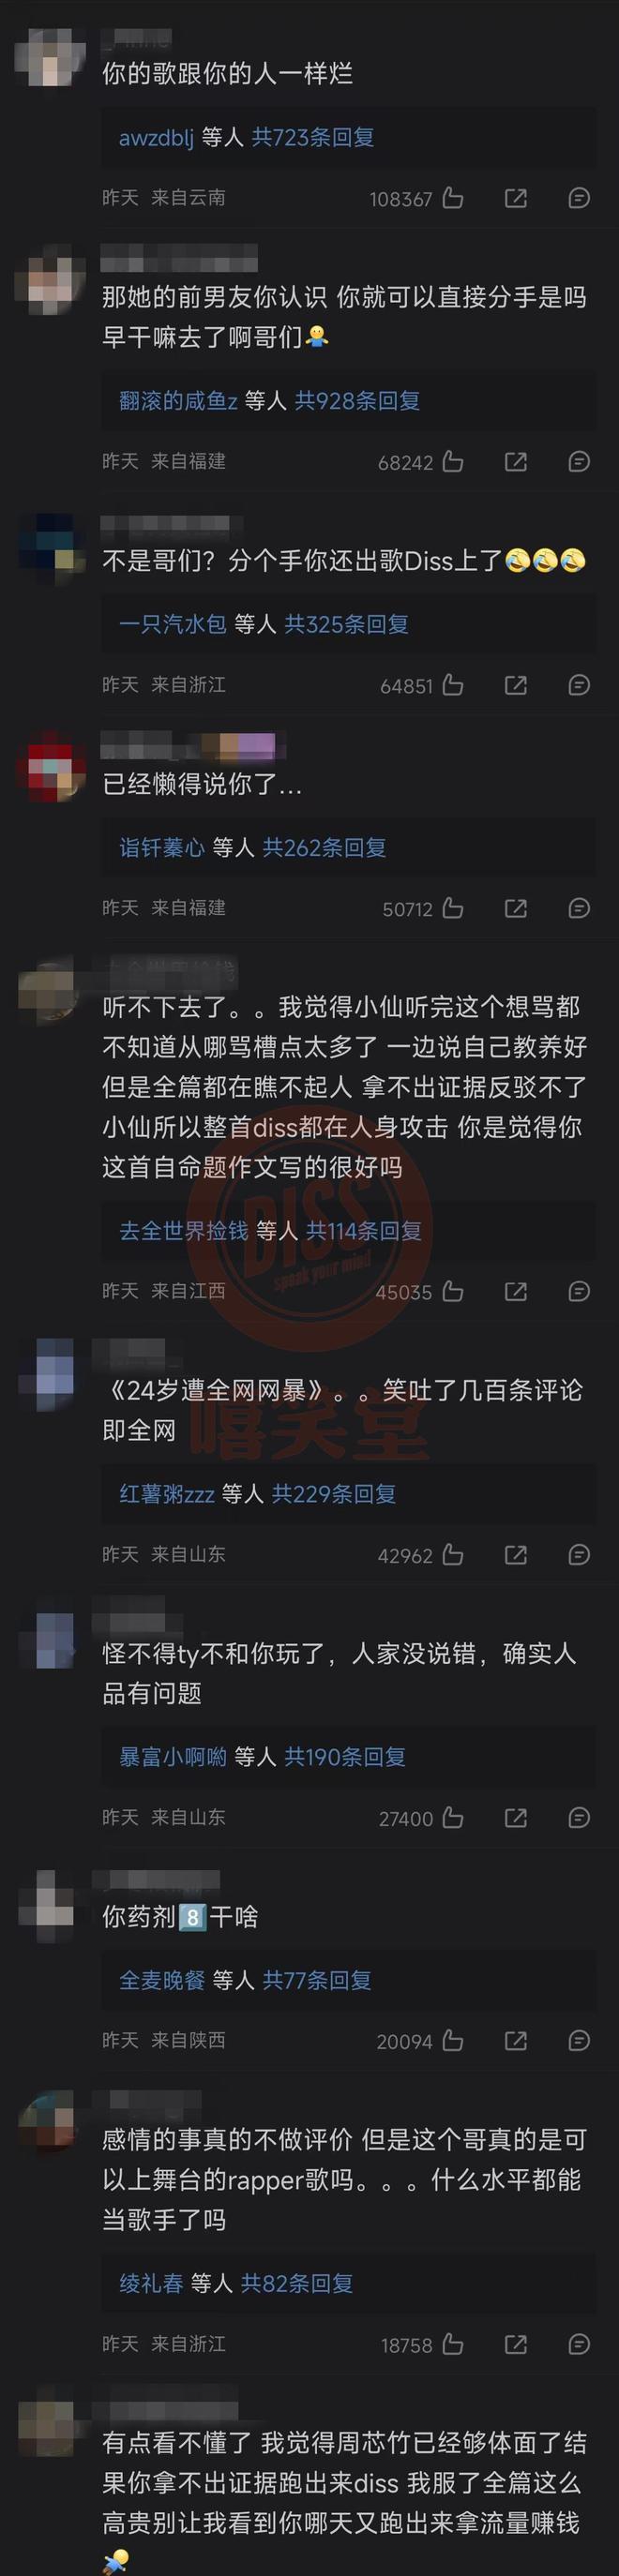Share the comment with 64851 likes
Viewport: 619px width, 2576px height.
[x=516, y=685]
